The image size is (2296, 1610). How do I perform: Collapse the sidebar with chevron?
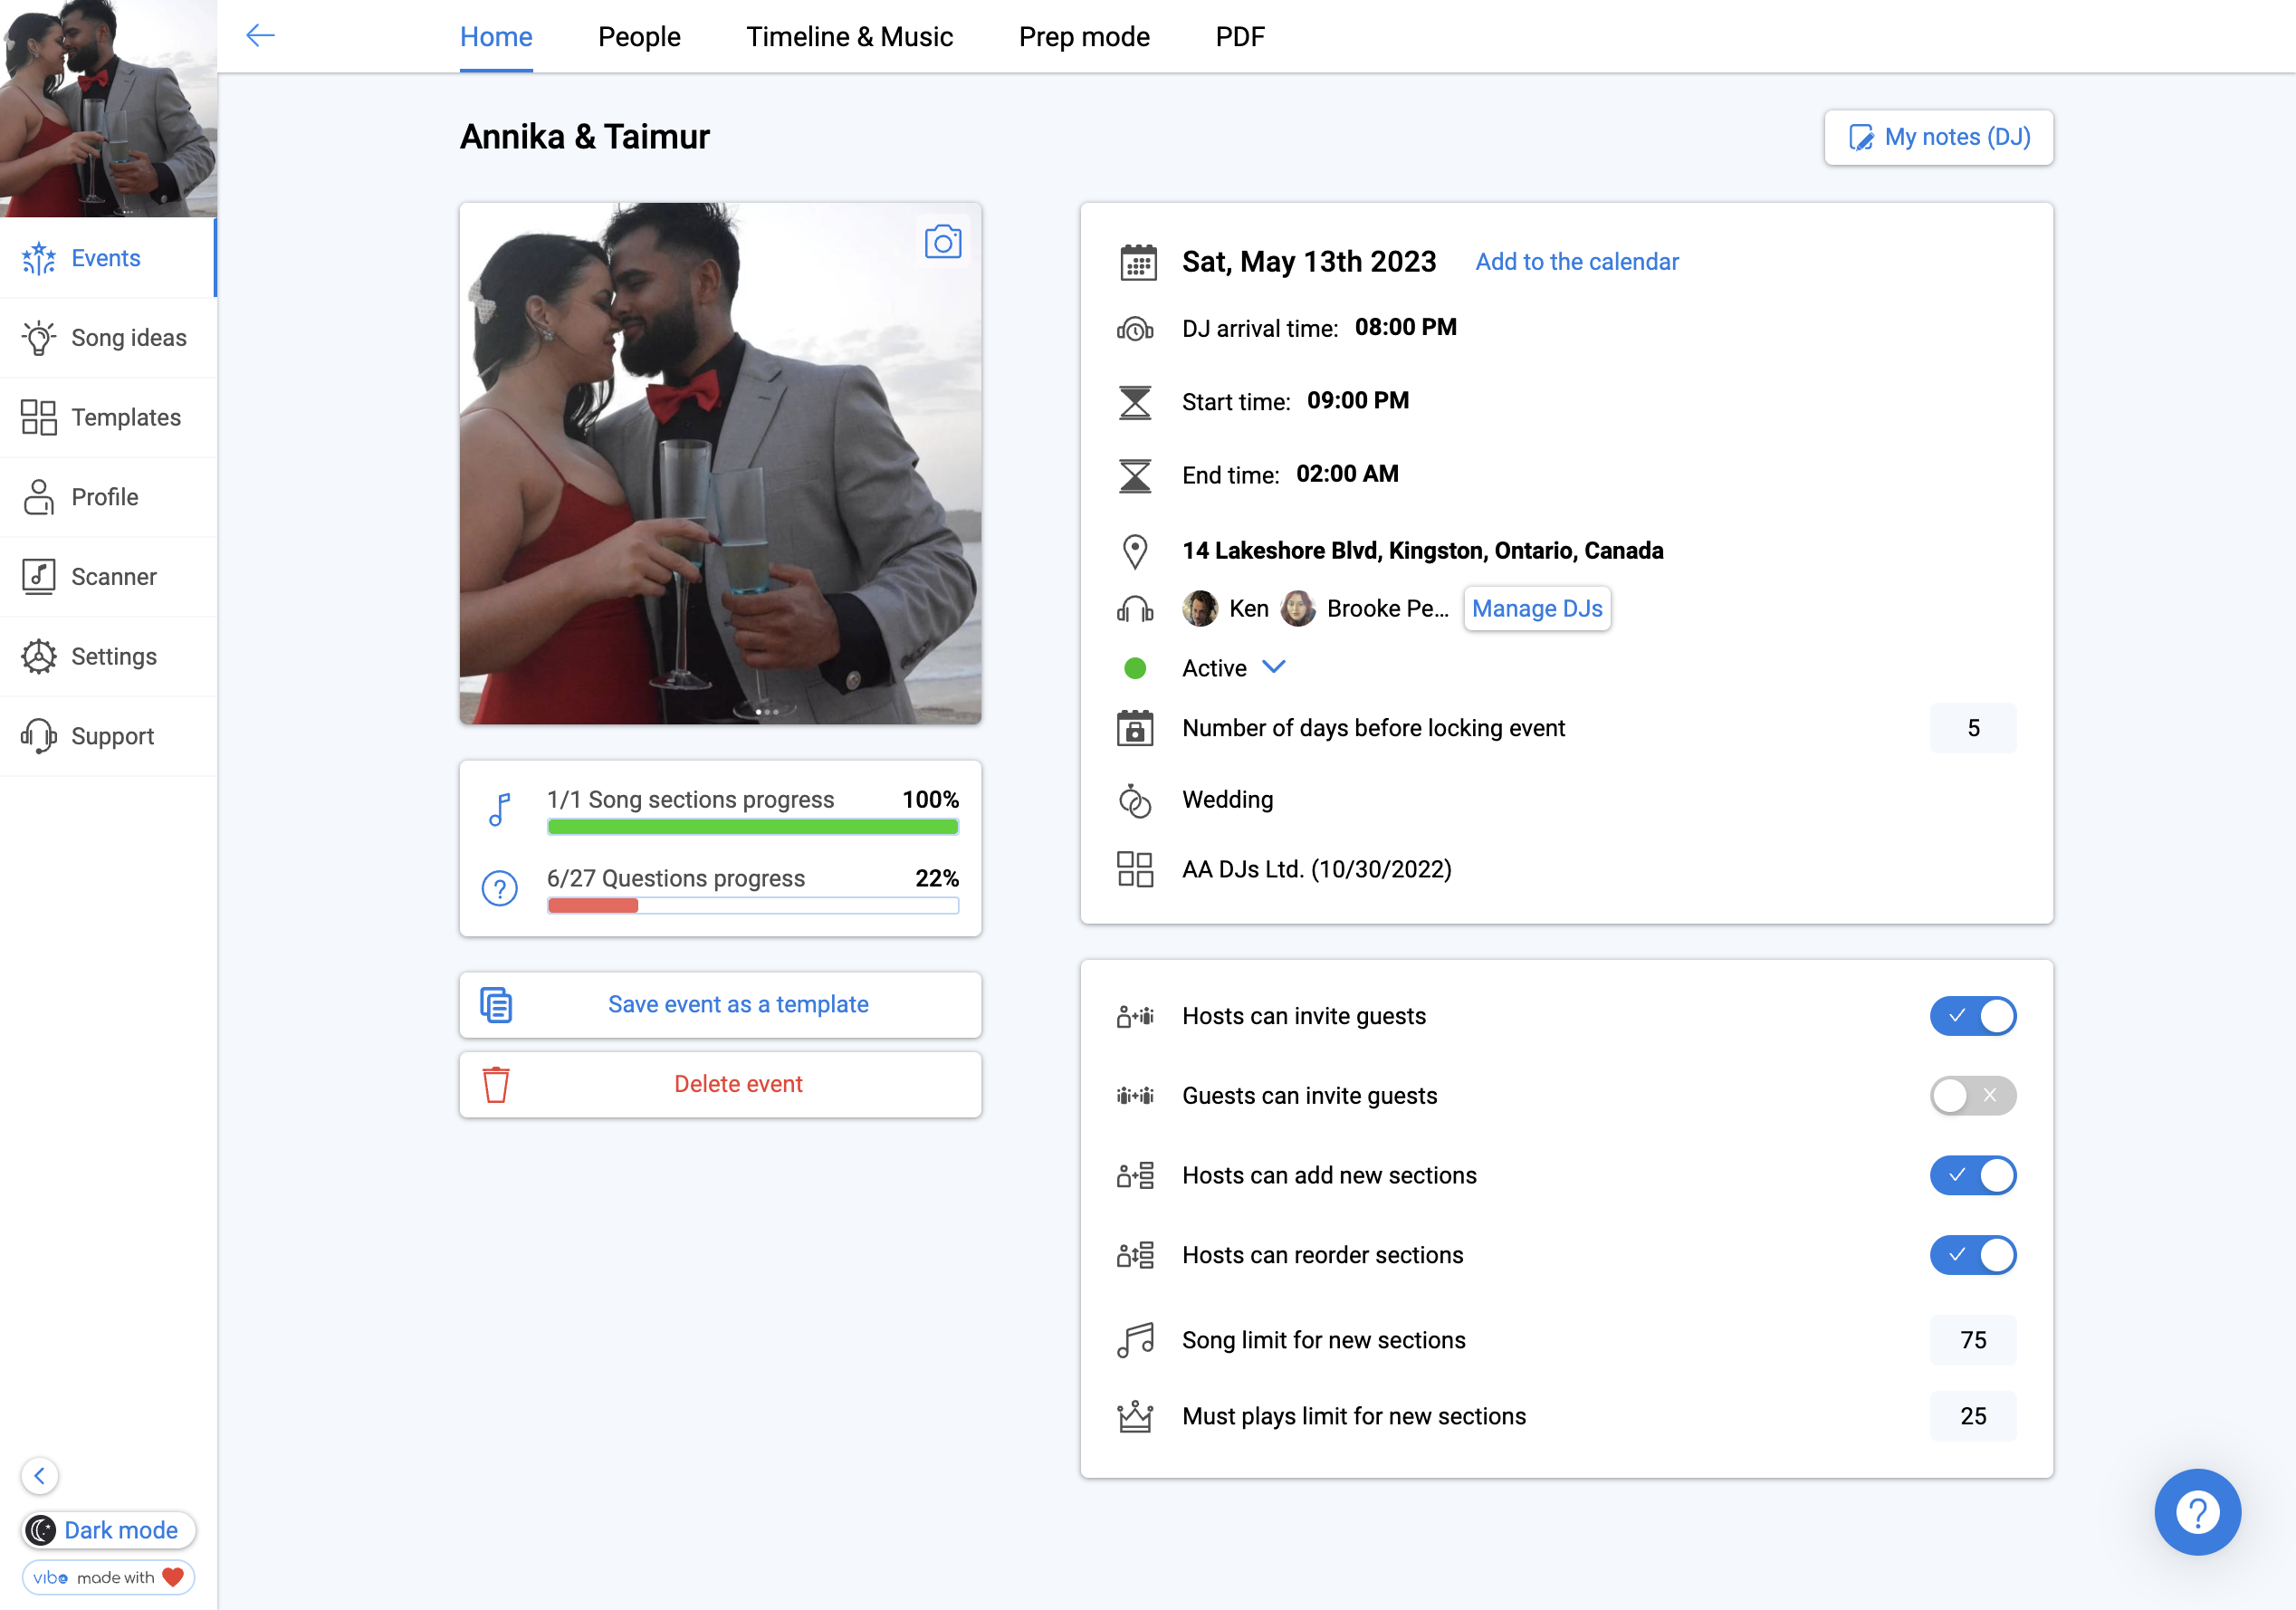[x=40, y=1475]
